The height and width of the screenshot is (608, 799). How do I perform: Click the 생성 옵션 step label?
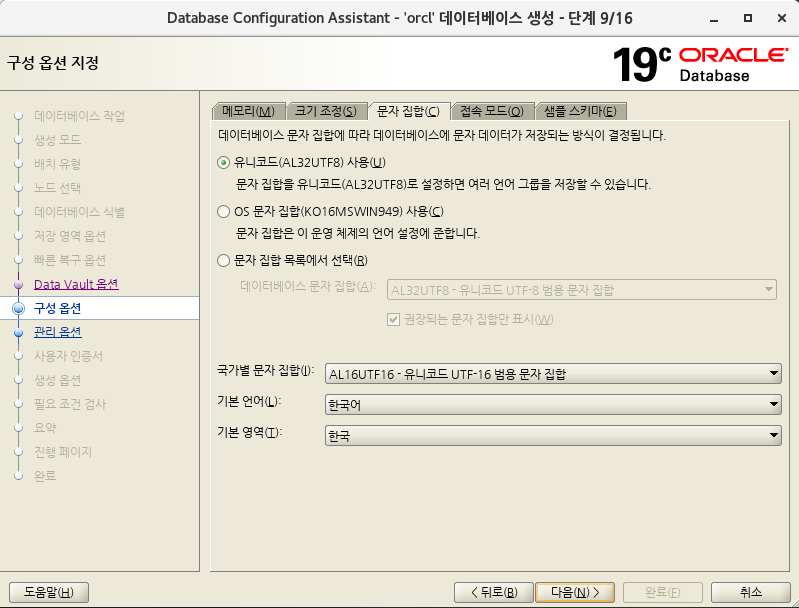point(58,380)
